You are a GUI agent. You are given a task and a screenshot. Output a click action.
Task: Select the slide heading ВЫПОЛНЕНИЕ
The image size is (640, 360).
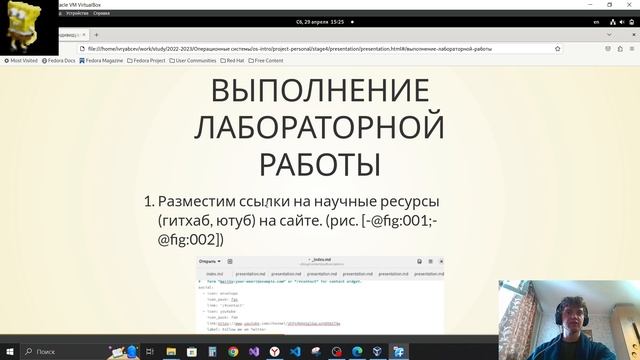[320, 91]
